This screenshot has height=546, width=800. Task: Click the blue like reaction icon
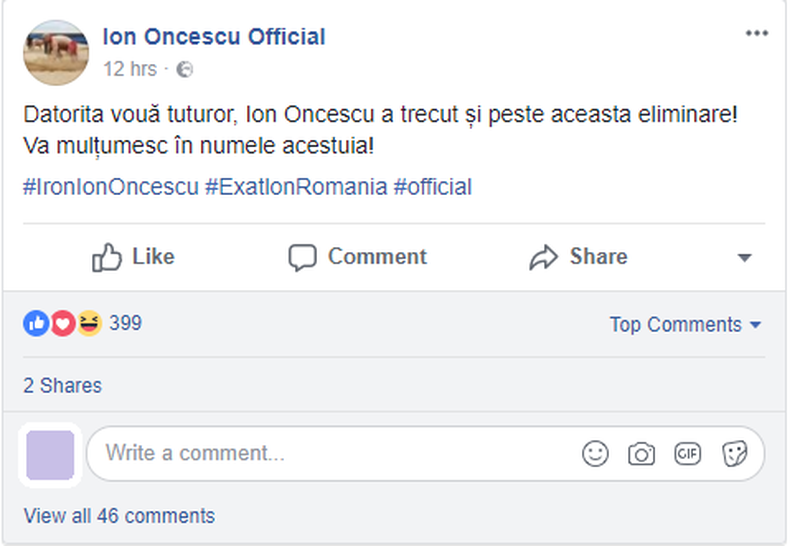(36, 323)
